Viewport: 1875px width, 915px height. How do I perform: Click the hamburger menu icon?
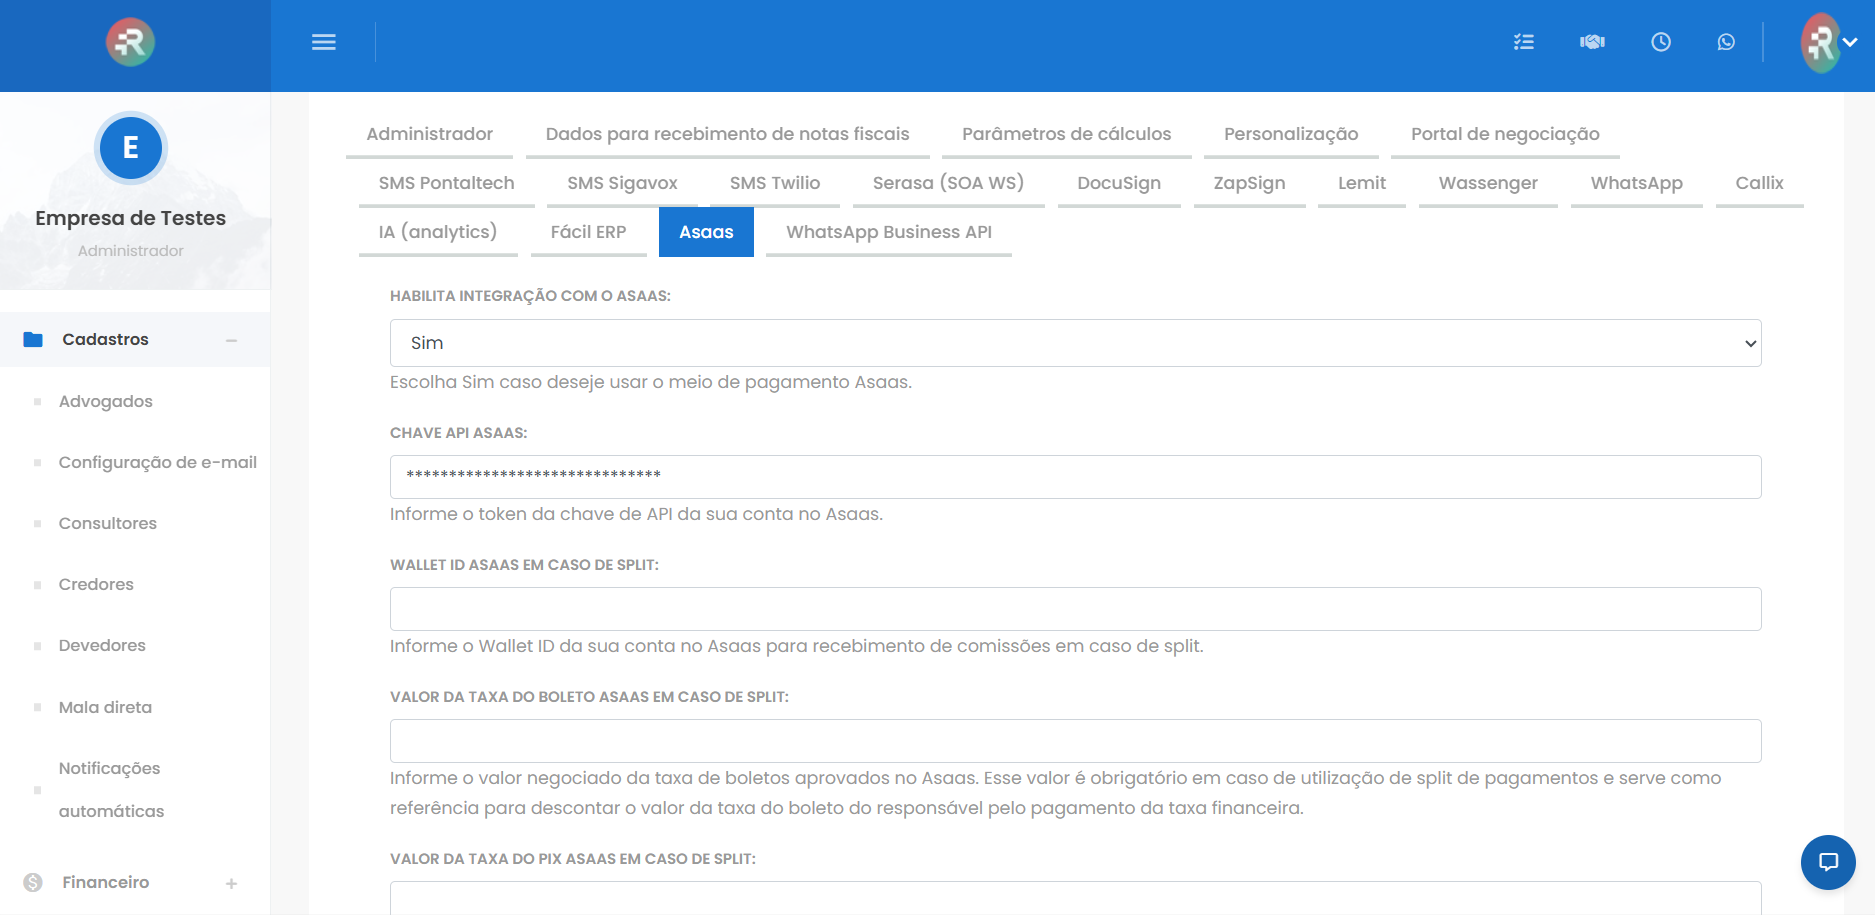click(x=323, y=42)
